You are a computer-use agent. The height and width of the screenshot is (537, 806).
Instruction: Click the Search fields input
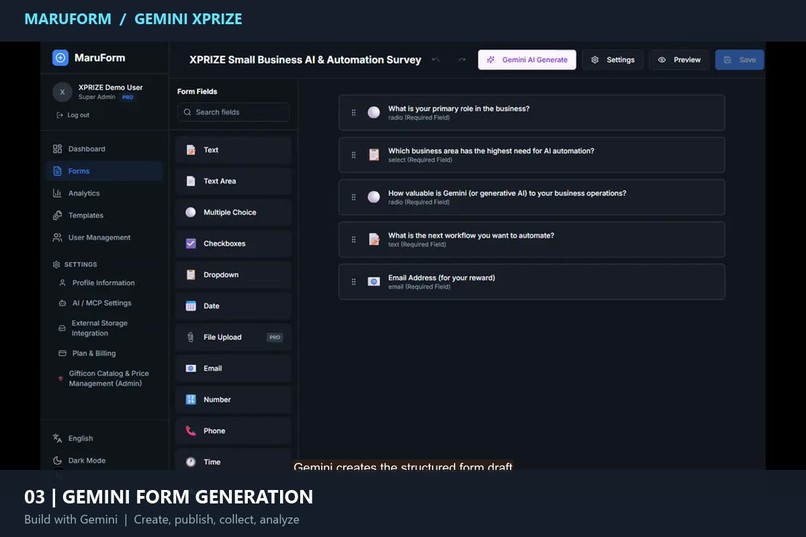(x=233, y=112)
